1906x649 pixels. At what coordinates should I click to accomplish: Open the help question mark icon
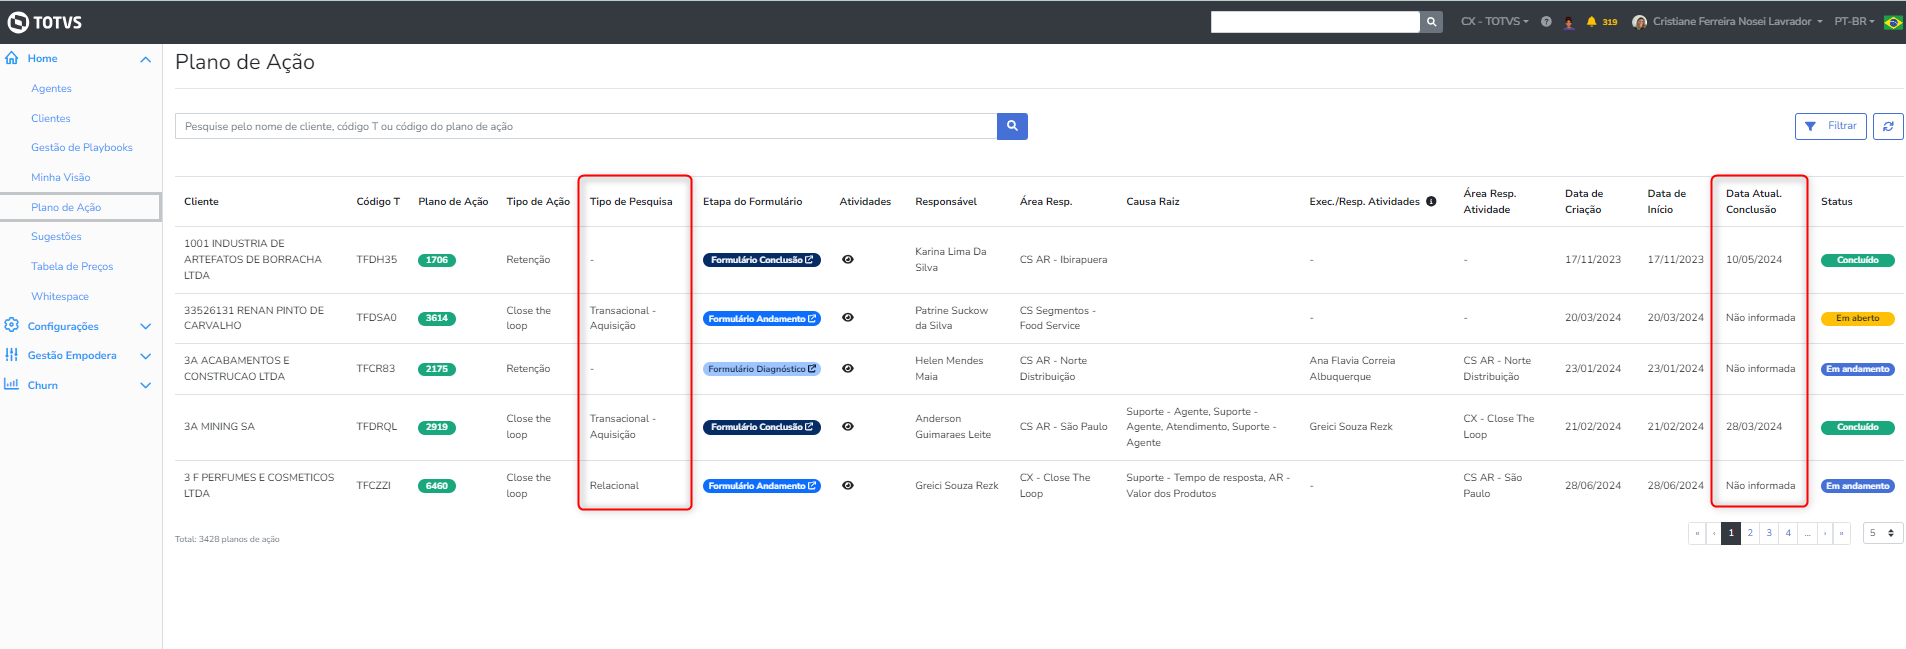(1546, 22)
